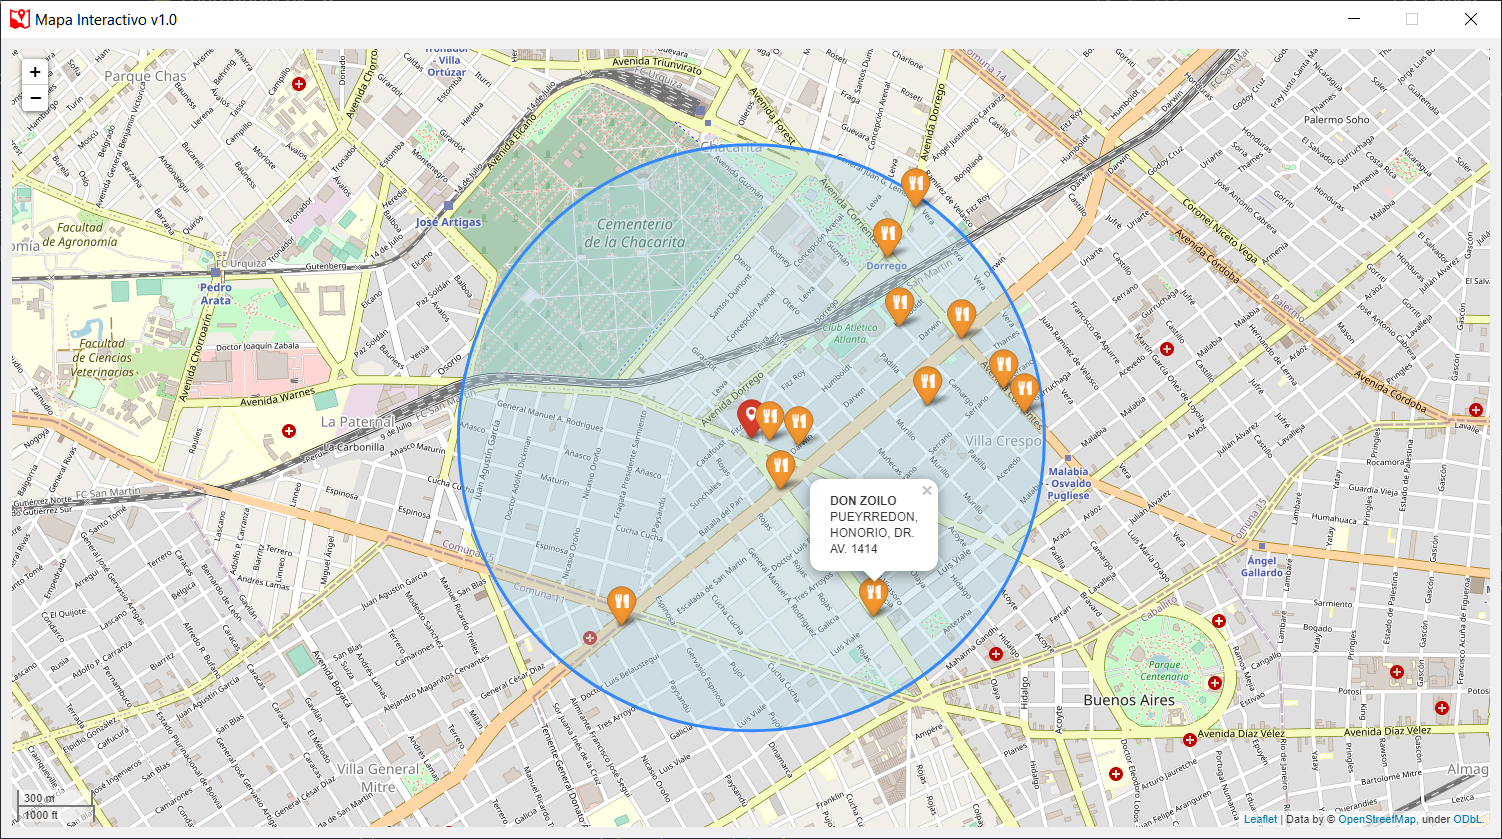Select the restaurant marker just above the Darwin label near red pin
This screenshot has height=839, width=1502.
[x=798, y=425]
